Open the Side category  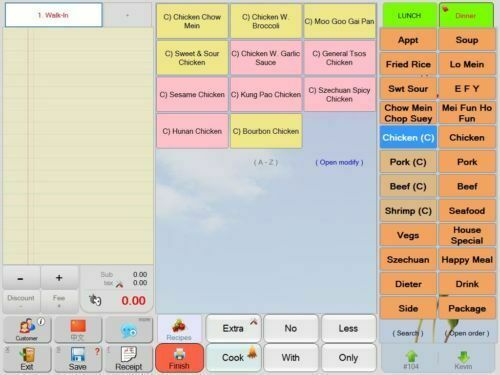coord(408,308)
